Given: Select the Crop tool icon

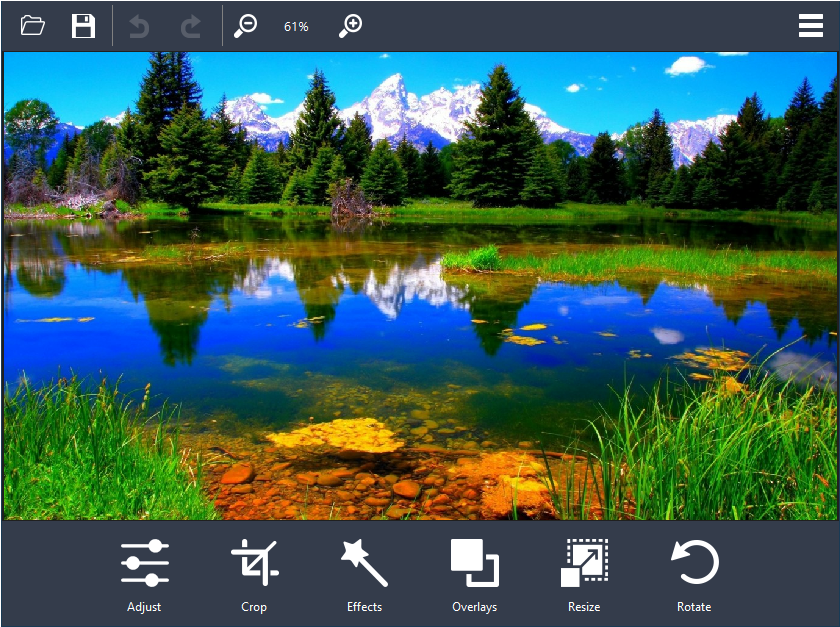Looking at the screenshot, I should point(254,563).
